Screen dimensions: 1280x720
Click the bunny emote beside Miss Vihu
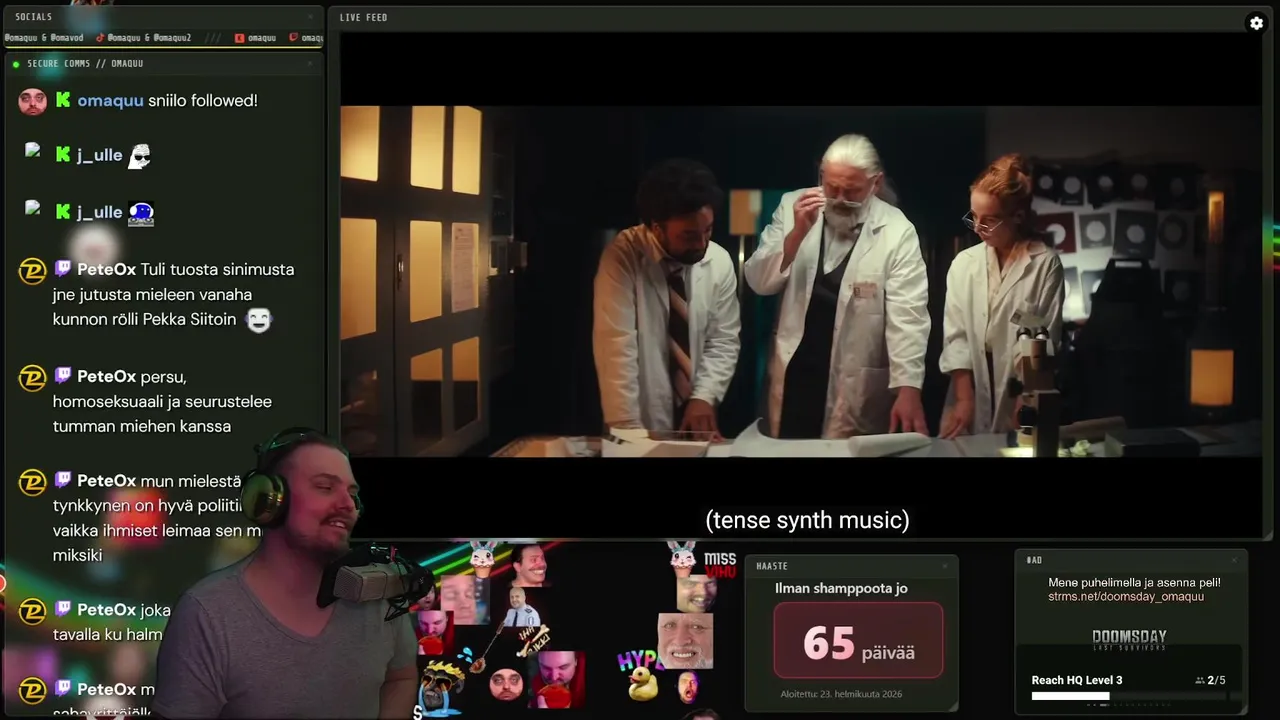point(682,558)
